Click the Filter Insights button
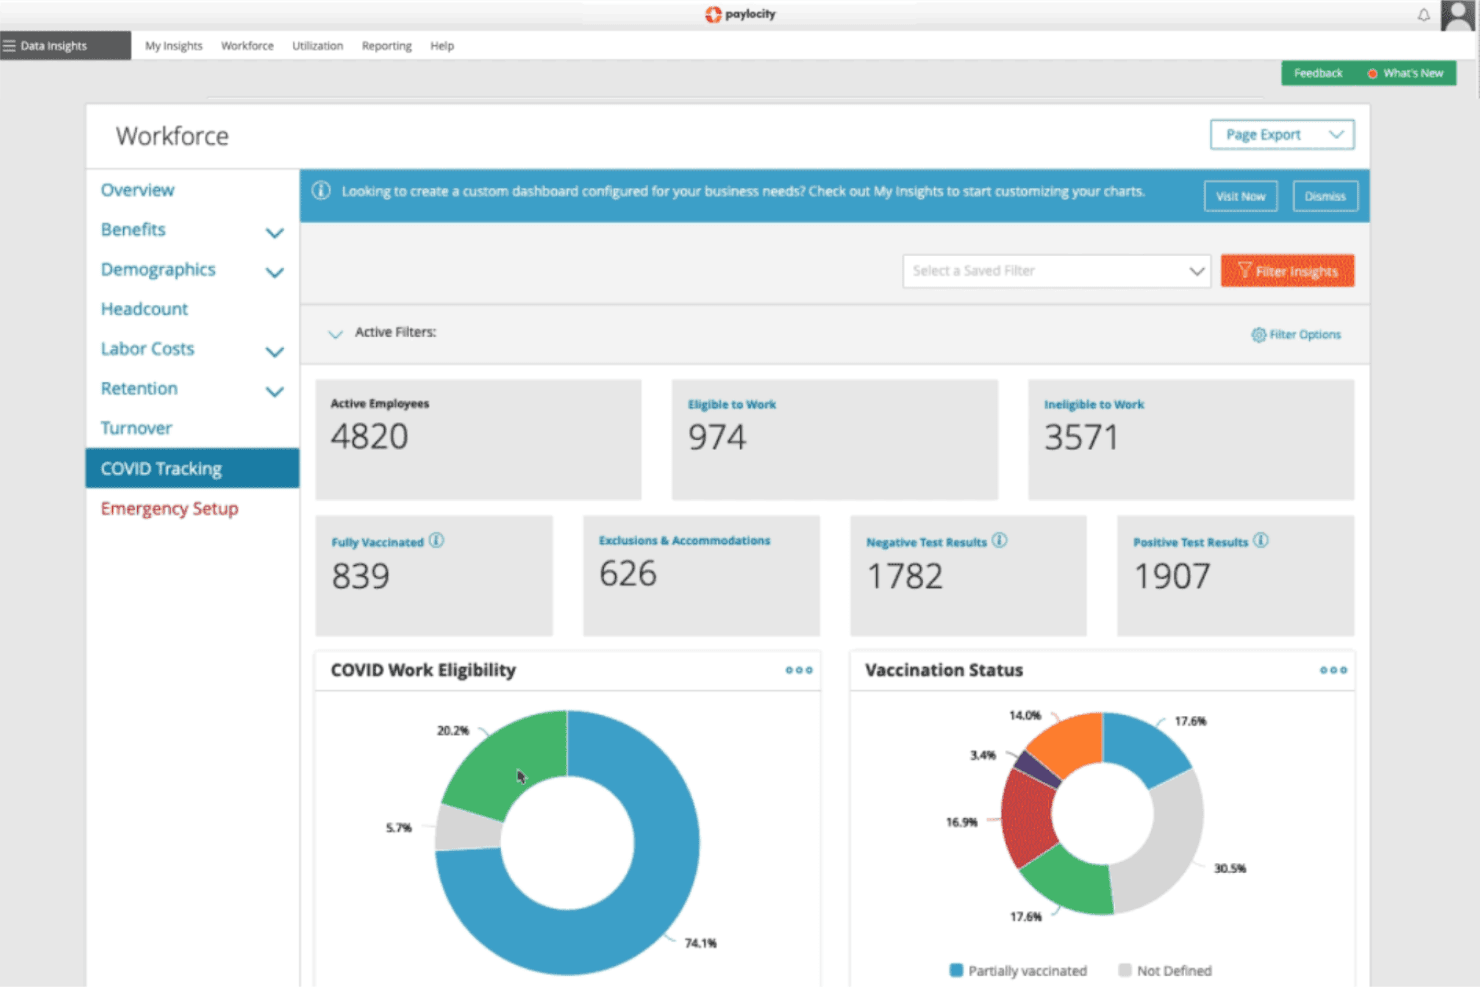This screenshot has height=987, width=1480. 1287,271
